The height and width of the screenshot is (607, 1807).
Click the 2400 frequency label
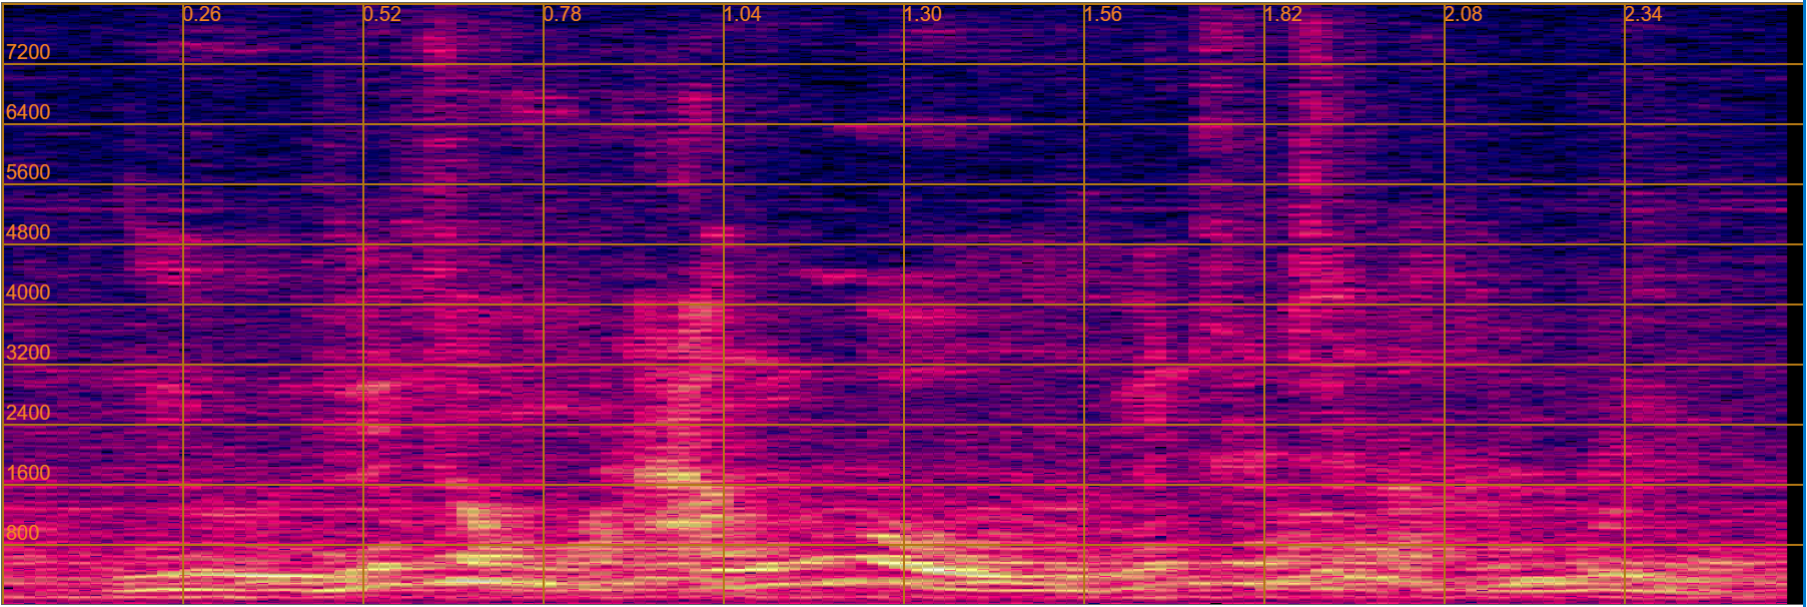28,412
